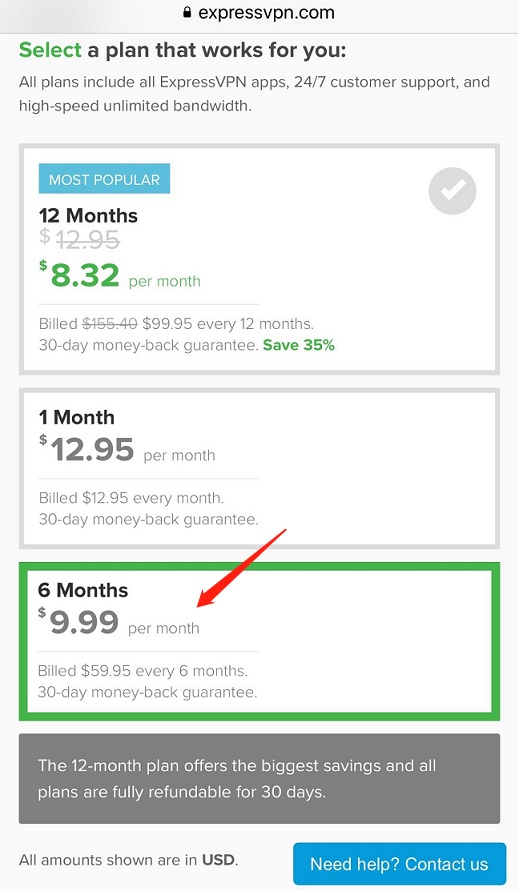Click the MOST POPULAR badge
The height and width of the screenshot is (891, 518).
coord(105,180)
